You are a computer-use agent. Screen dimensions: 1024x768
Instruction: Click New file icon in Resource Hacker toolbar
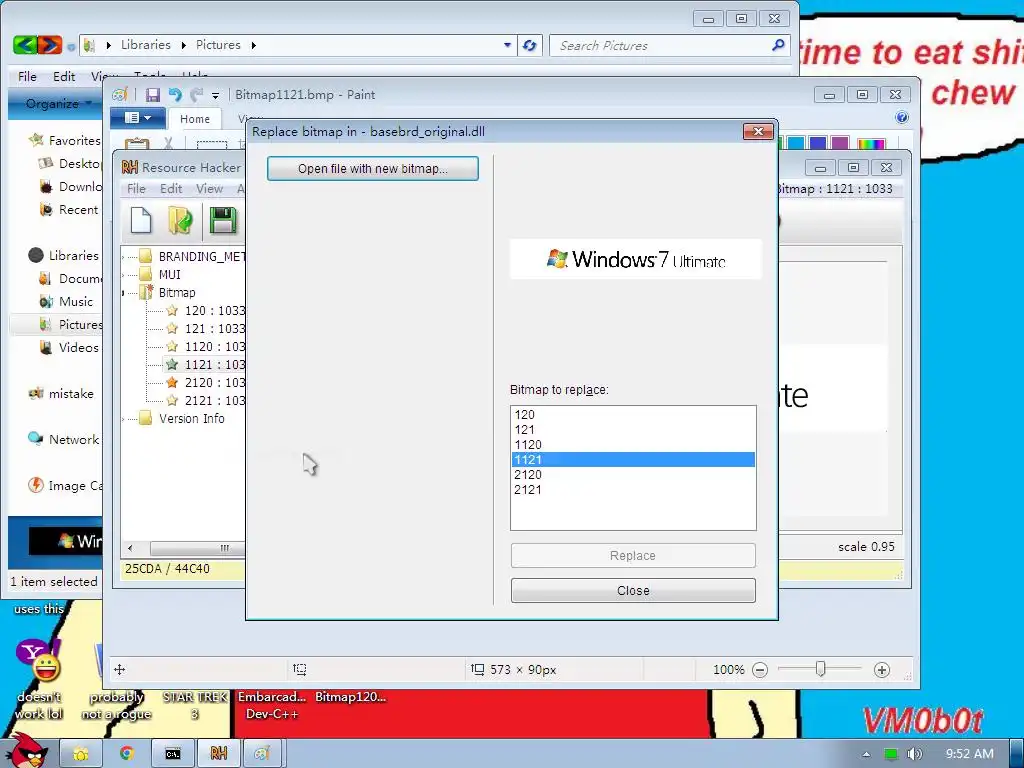[141, 220]
